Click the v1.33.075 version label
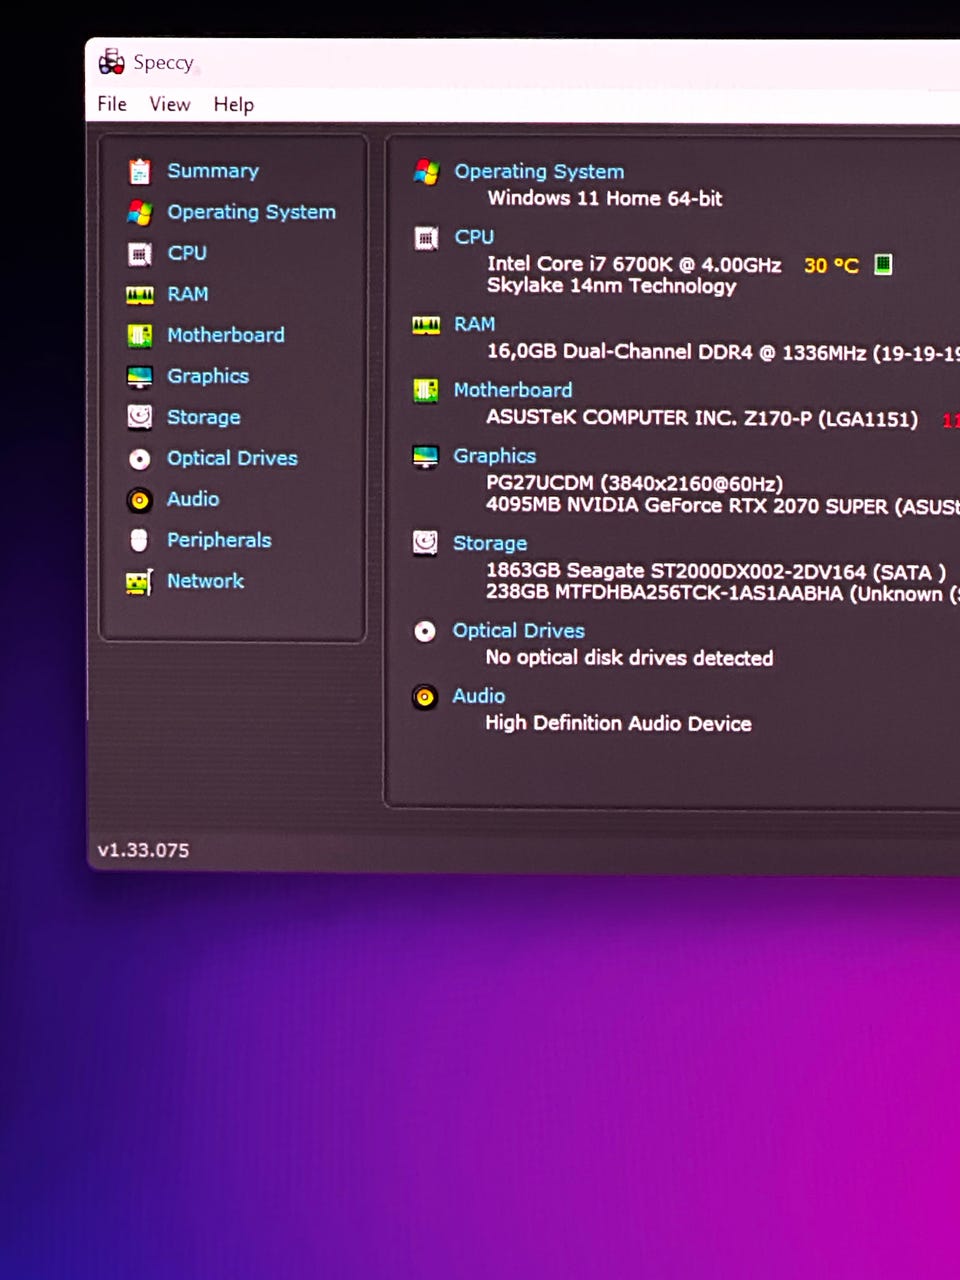 coord(143,850)
